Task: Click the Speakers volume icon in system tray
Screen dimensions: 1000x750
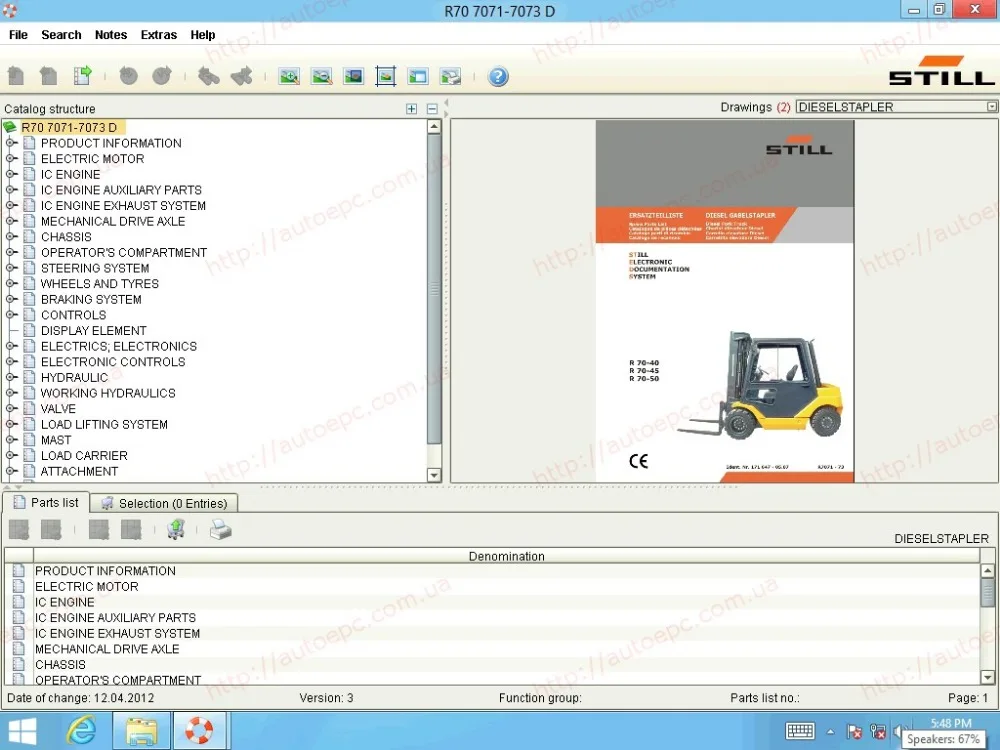Action: (x=897, y=731)
